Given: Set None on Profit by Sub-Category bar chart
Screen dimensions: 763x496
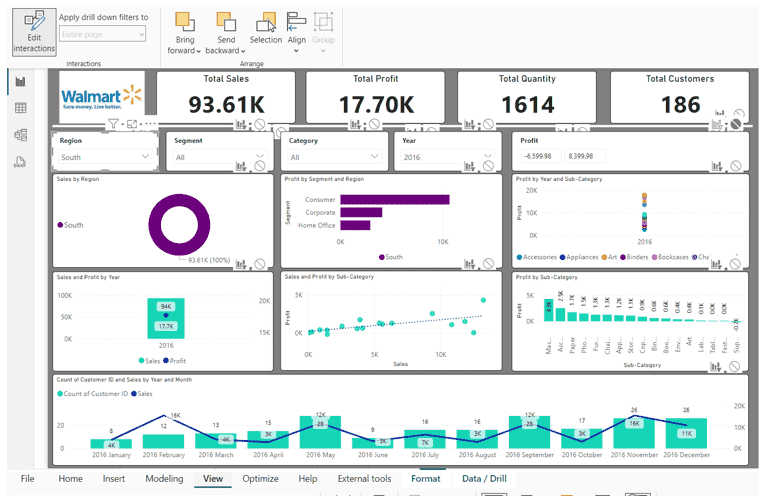Looking at the screenshot, I should [735, 367].
